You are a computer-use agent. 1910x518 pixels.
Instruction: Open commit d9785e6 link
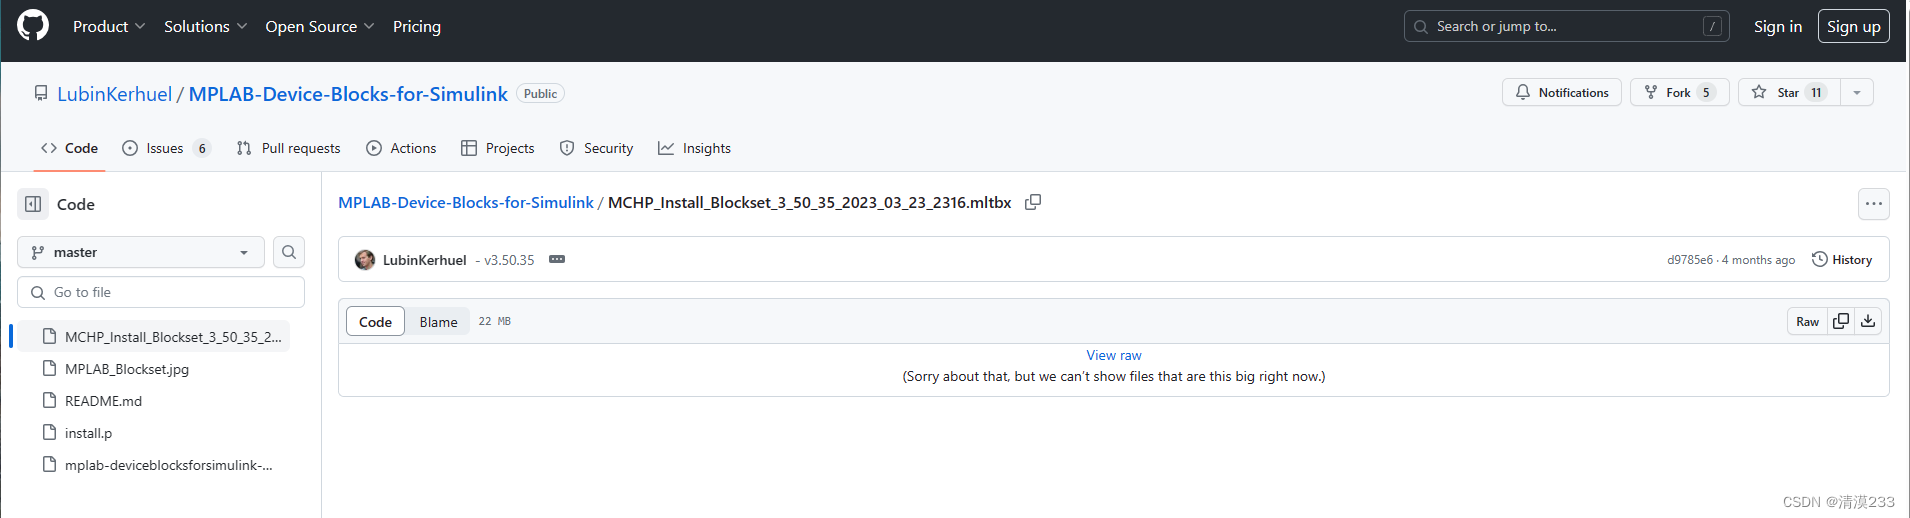pos(1690,260)
